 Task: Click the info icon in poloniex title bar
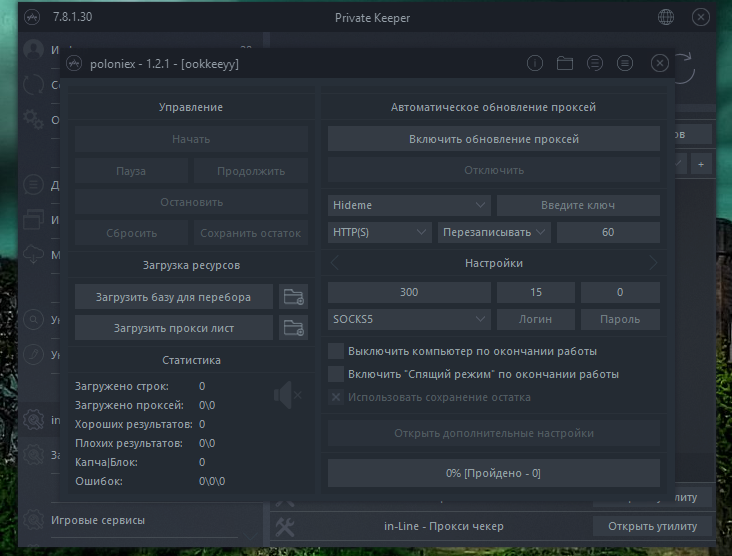pos(535,63)
